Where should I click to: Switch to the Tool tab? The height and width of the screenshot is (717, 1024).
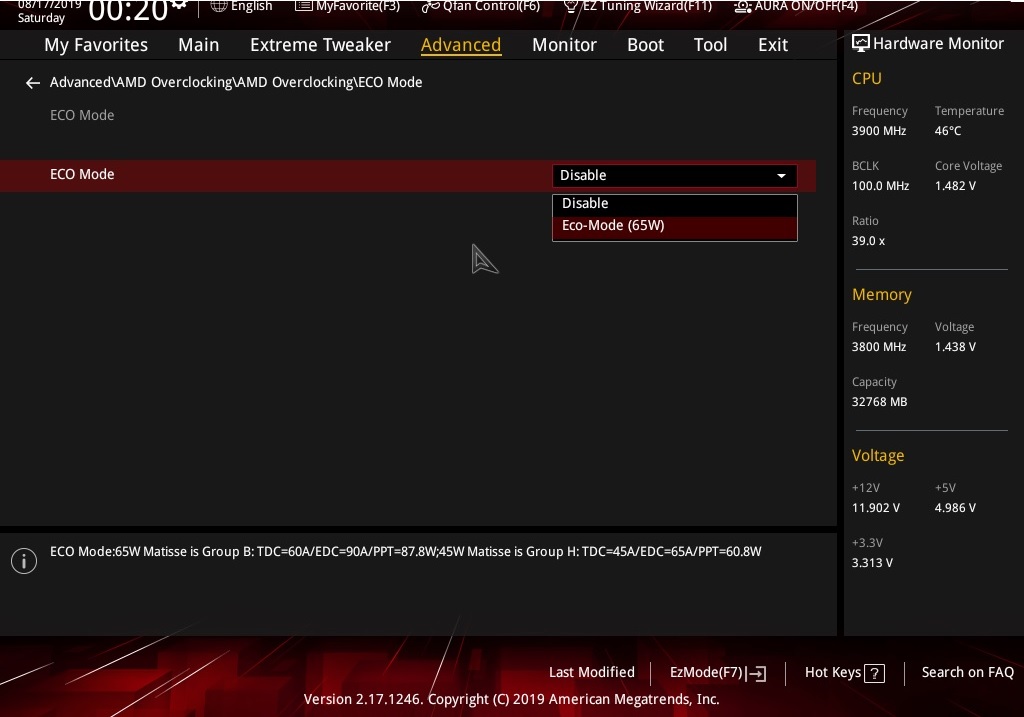(710, 45)
